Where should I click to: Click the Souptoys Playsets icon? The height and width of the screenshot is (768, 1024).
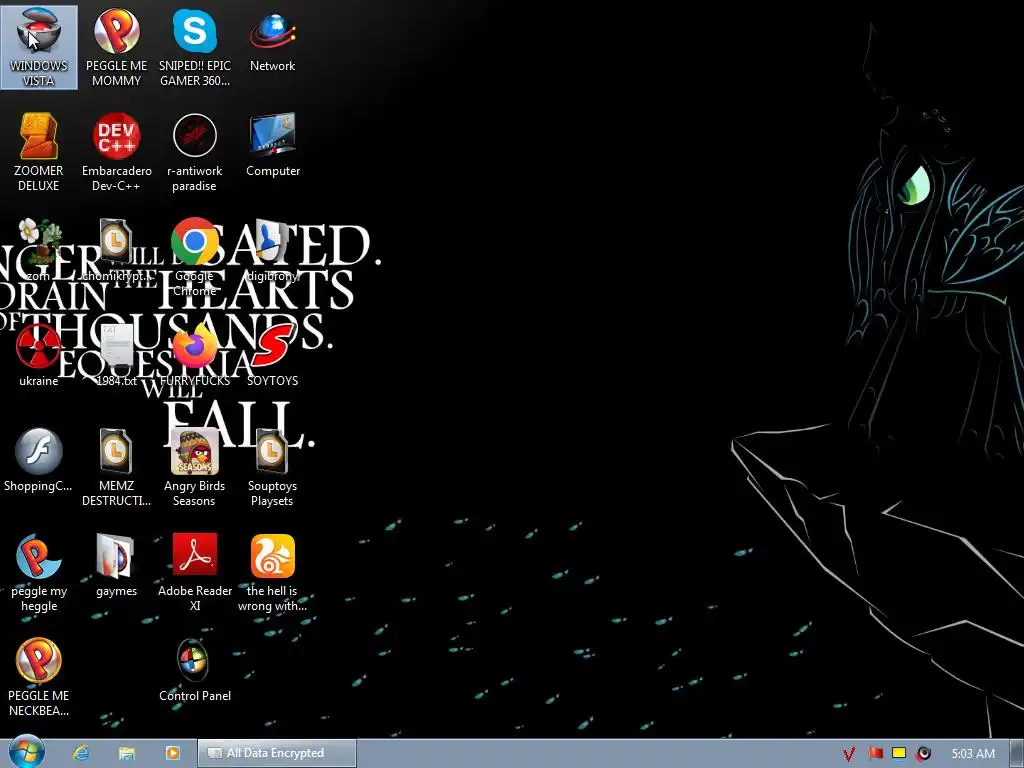pos(272,467)
